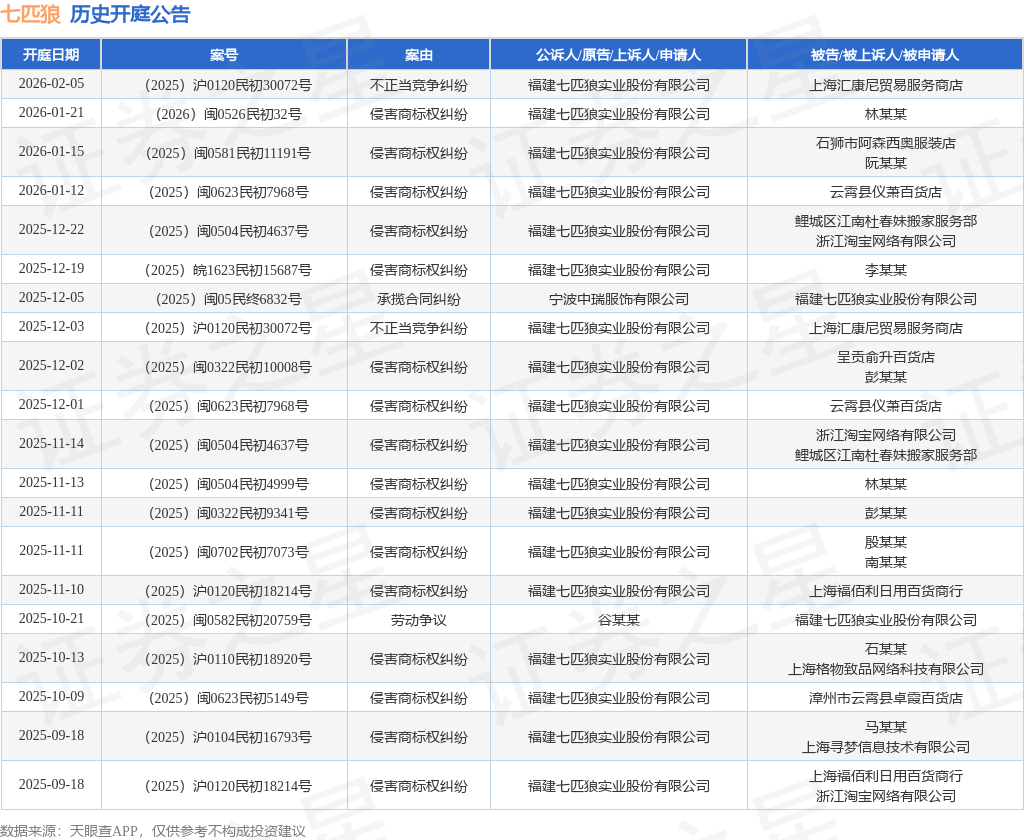Click the 数据来源 footer note
Screen dimensions: 1024x840
[153, 831]
